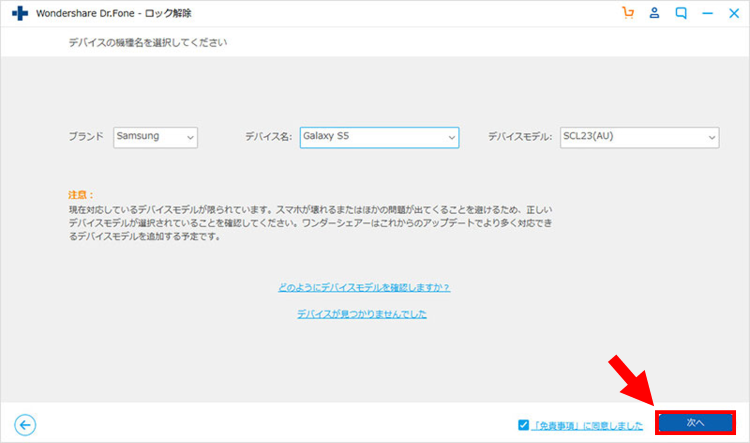750x443 pixels.
Task: Open the user account icon
Action: point(654,13)
